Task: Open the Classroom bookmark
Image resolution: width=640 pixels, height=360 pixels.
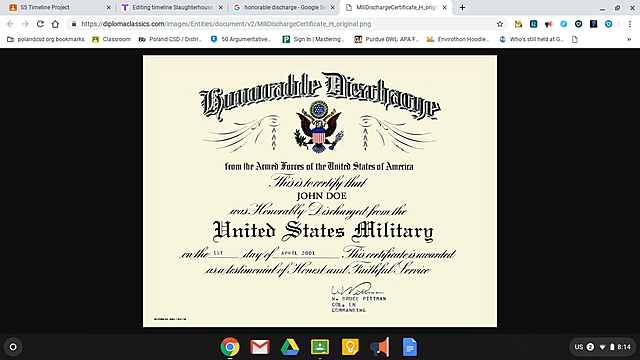Action: [x=111, y=39]
